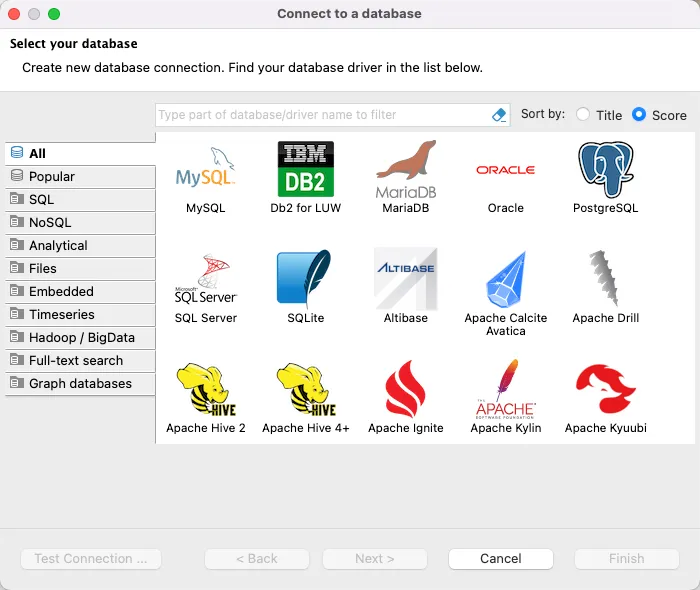Choose the Apache Ignite flame icon

click(406, 389)
